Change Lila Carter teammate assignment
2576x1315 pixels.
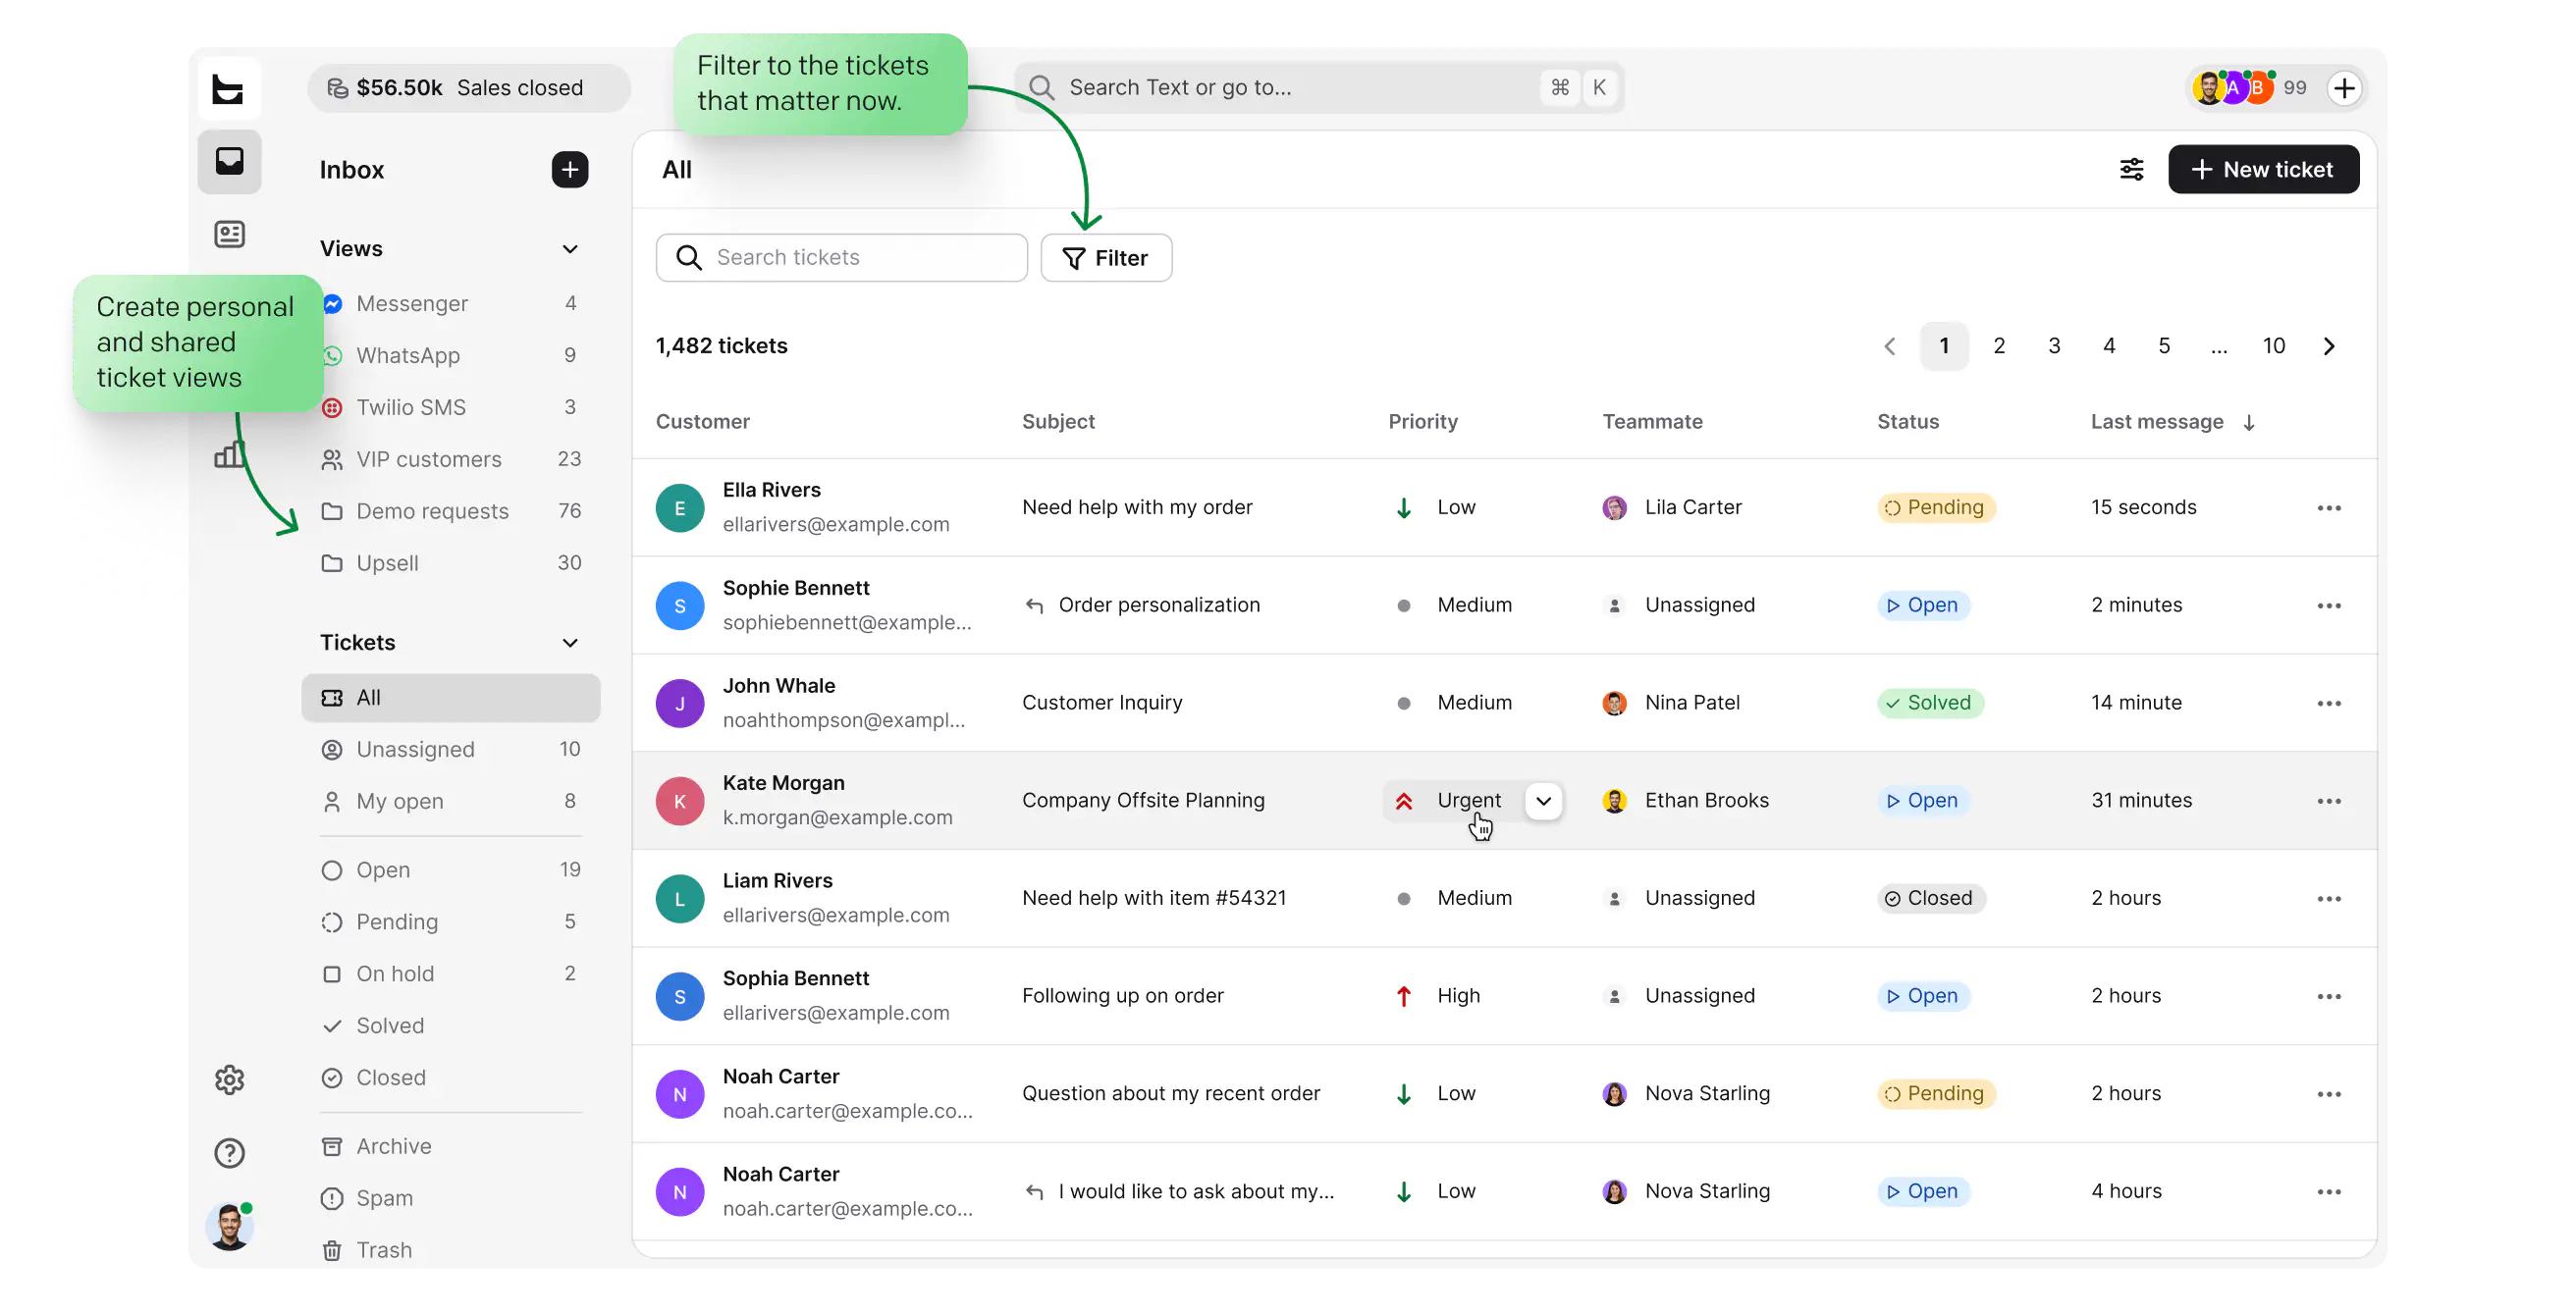point(1672,508)
